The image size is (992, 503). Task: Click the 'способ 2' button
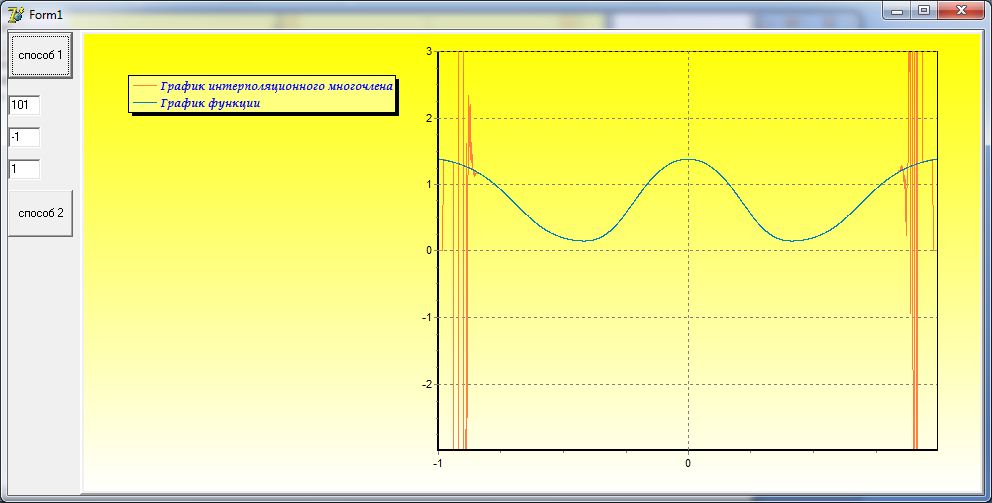(40, 213)
